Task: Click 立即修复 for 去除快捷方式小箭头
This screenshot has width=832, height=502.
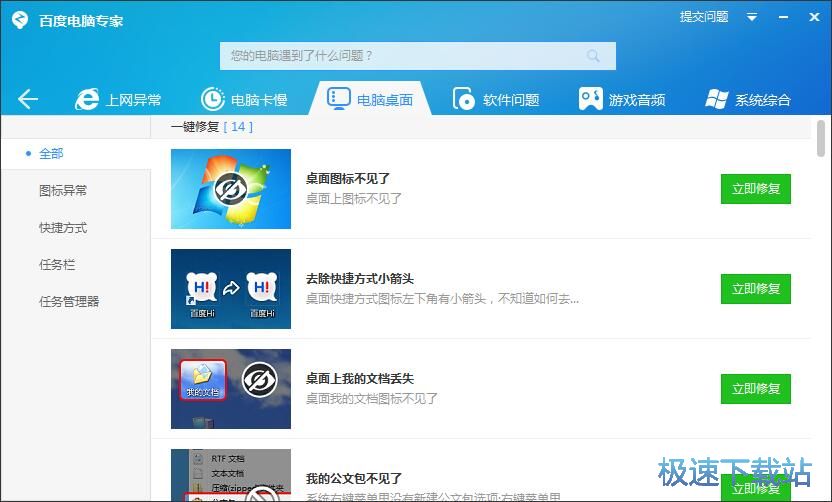Action: pos(756,289)
